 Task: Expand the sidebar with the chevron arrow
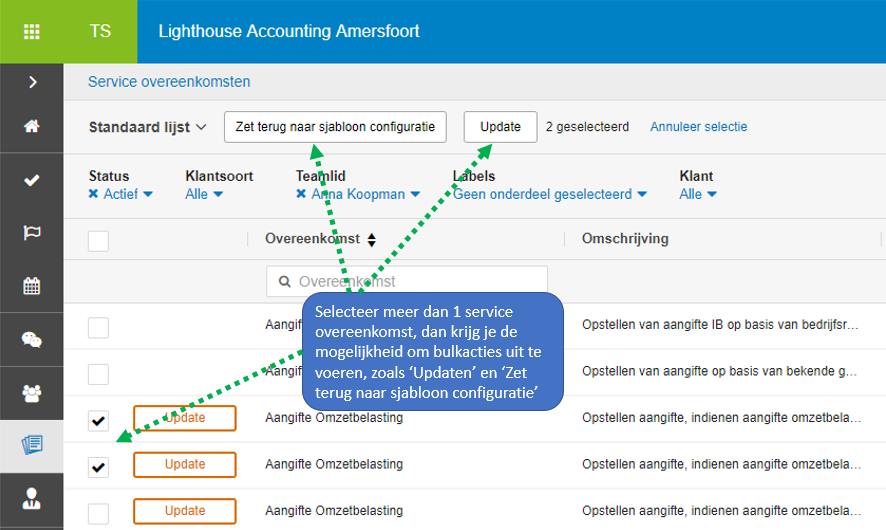[x=31, y=82]
